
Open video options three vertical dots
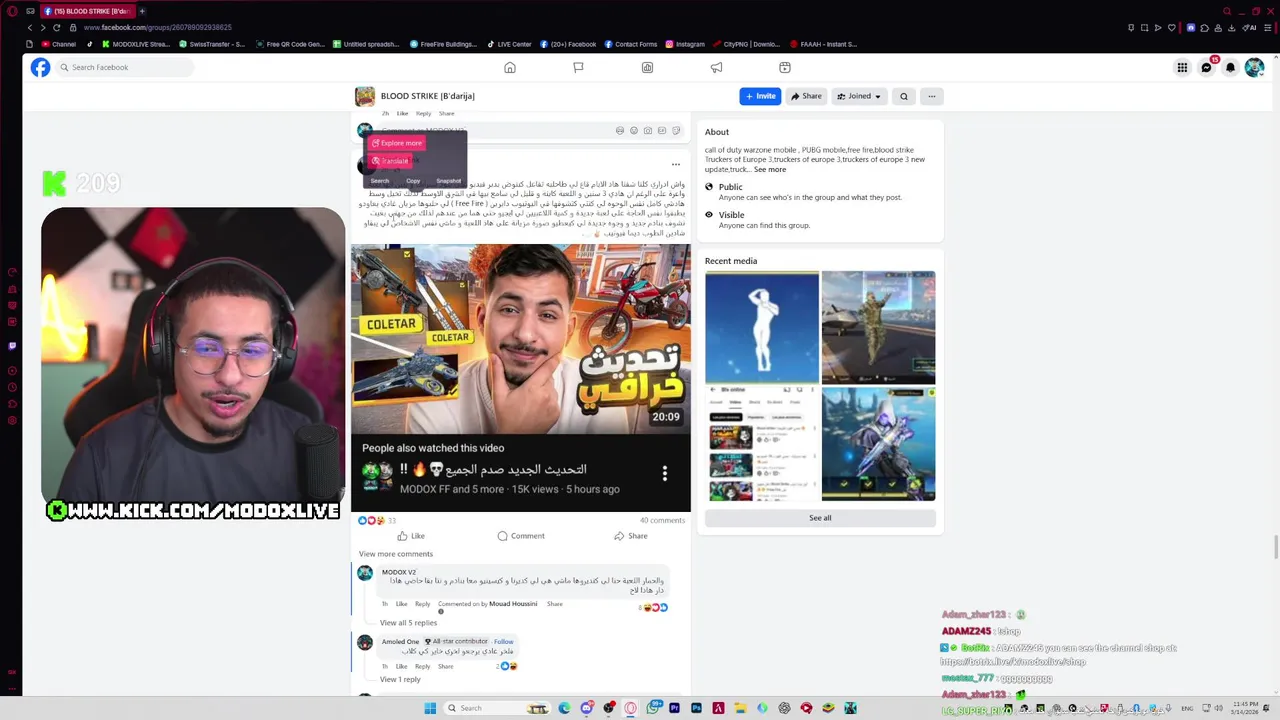click(x=664, y=473)
